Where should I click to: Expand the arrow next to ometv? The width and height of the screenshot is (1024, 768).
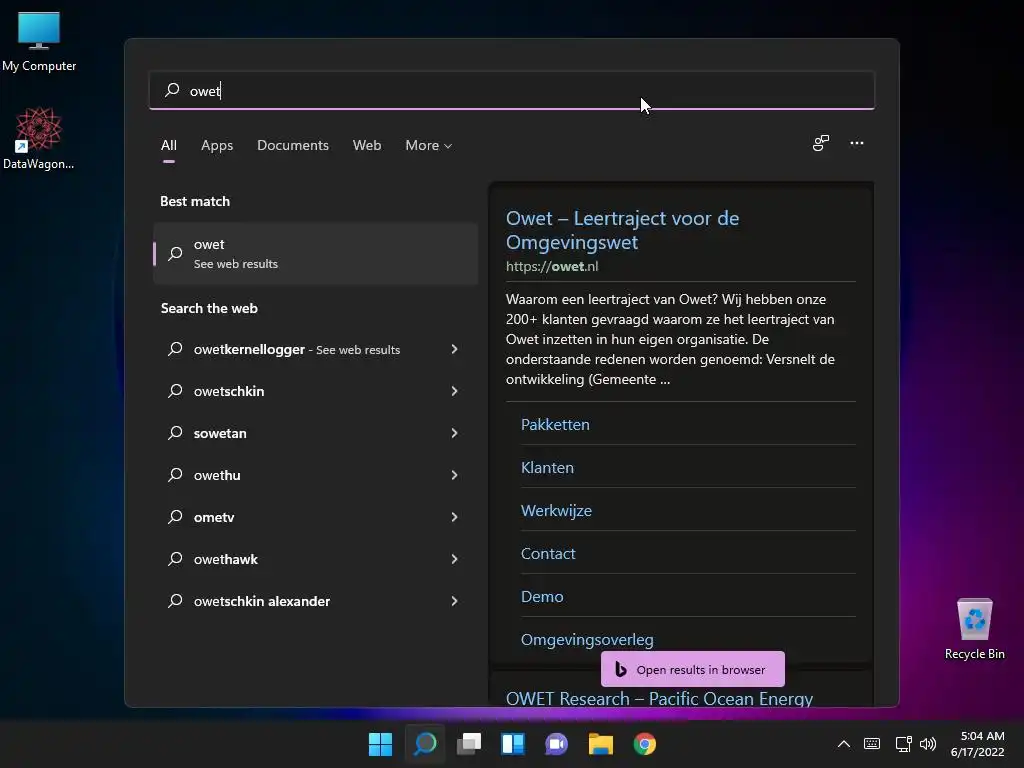coord(455,517)
